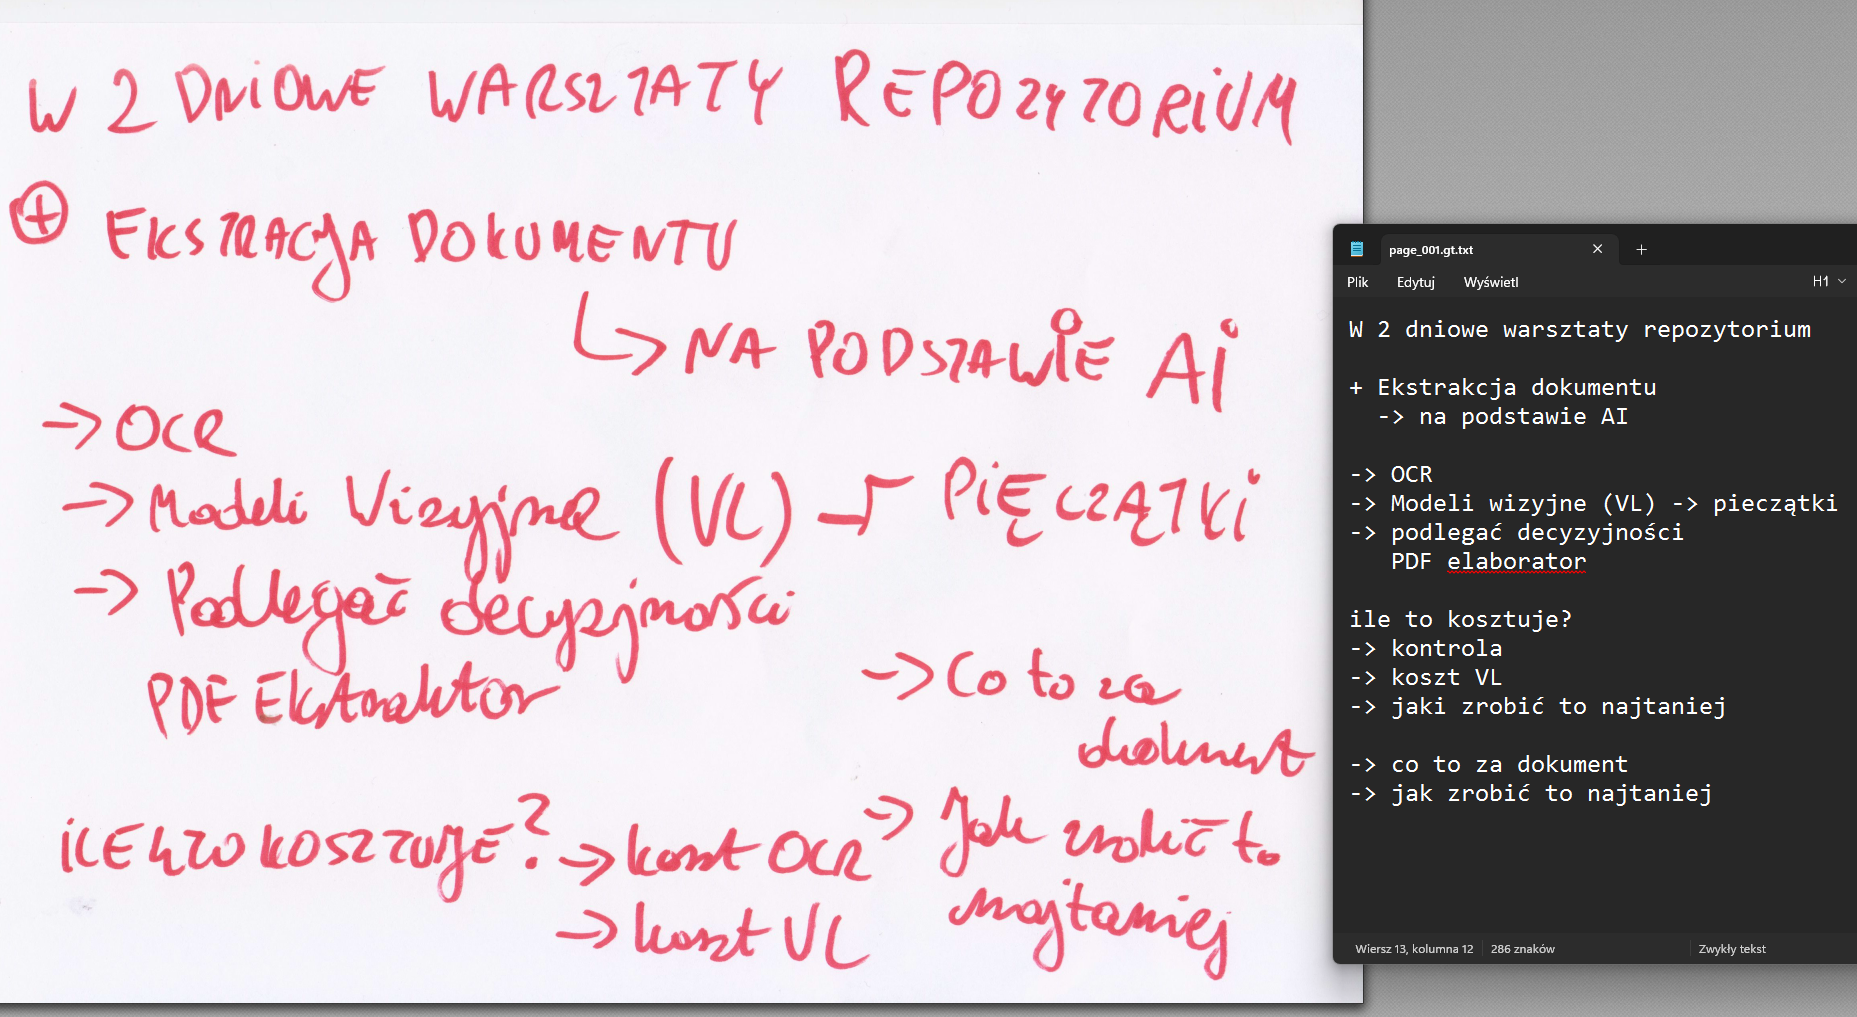The width and height of the screenshot is (1857, 1017).
Task: Click the '-> podlegać decyzyjności' line in Notepad
Action: 1516,533
